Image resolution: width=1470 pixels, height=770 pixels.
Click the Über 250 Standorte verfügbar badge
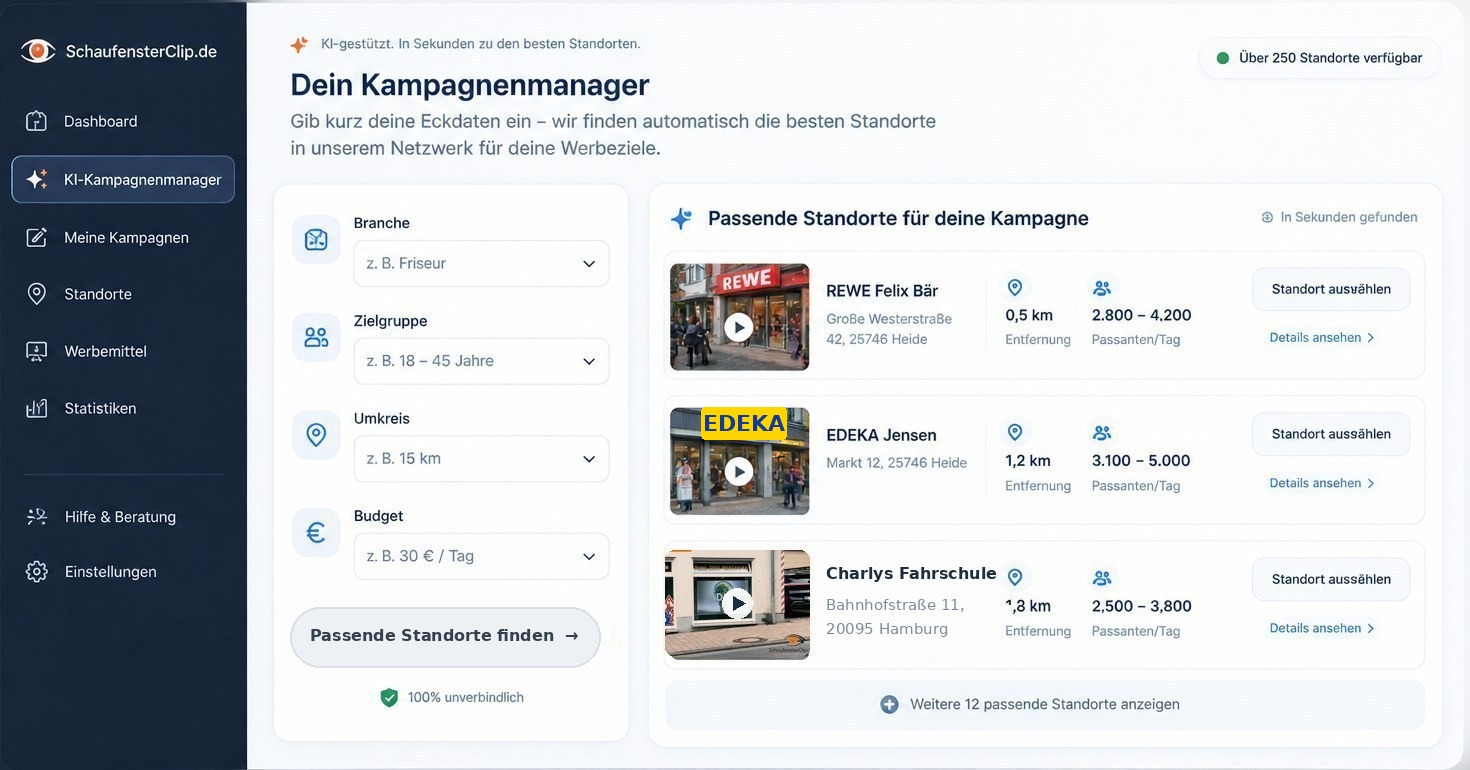click(x=1320, y=58)
